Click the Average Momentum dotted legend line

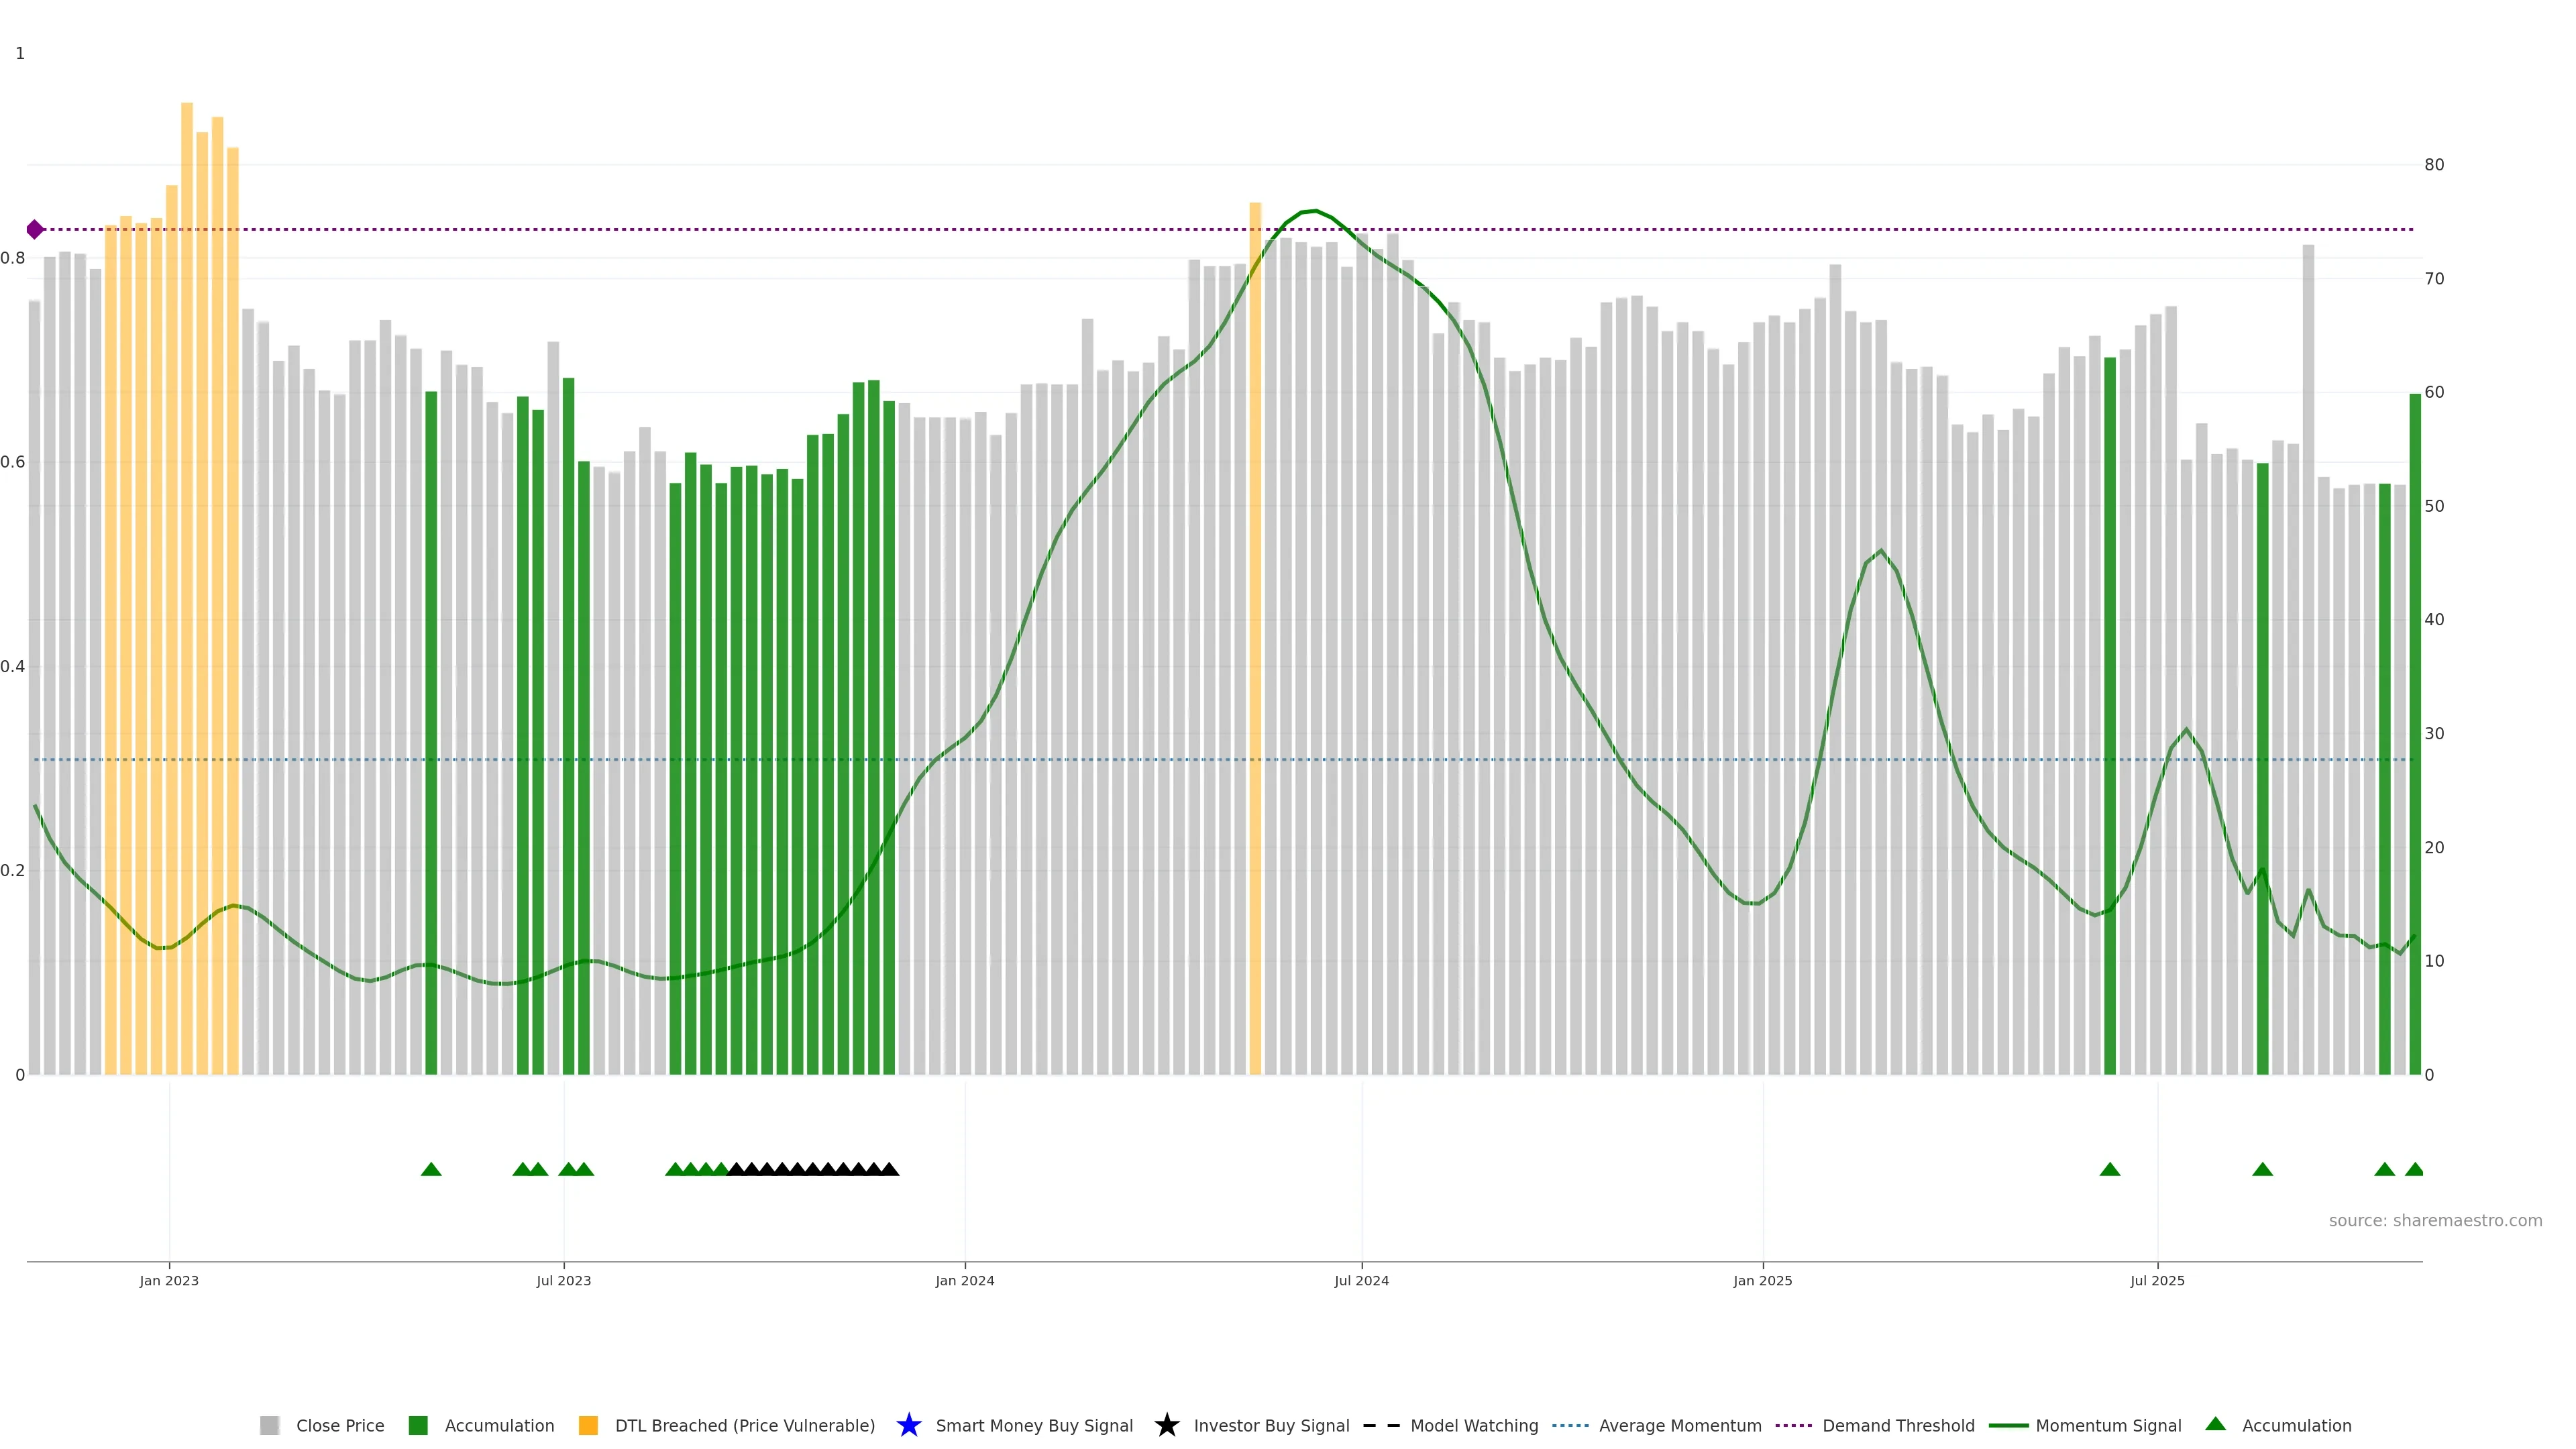click(1570, 1425)
